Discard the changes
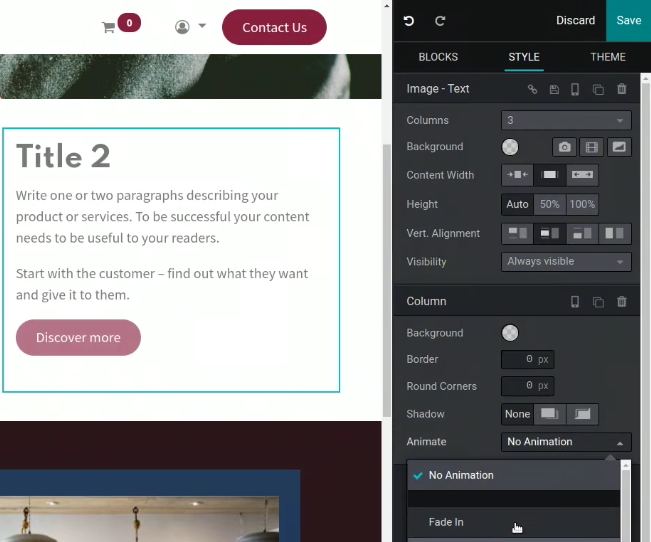Viewport: 651px width, 542px height. click(575, 20)
